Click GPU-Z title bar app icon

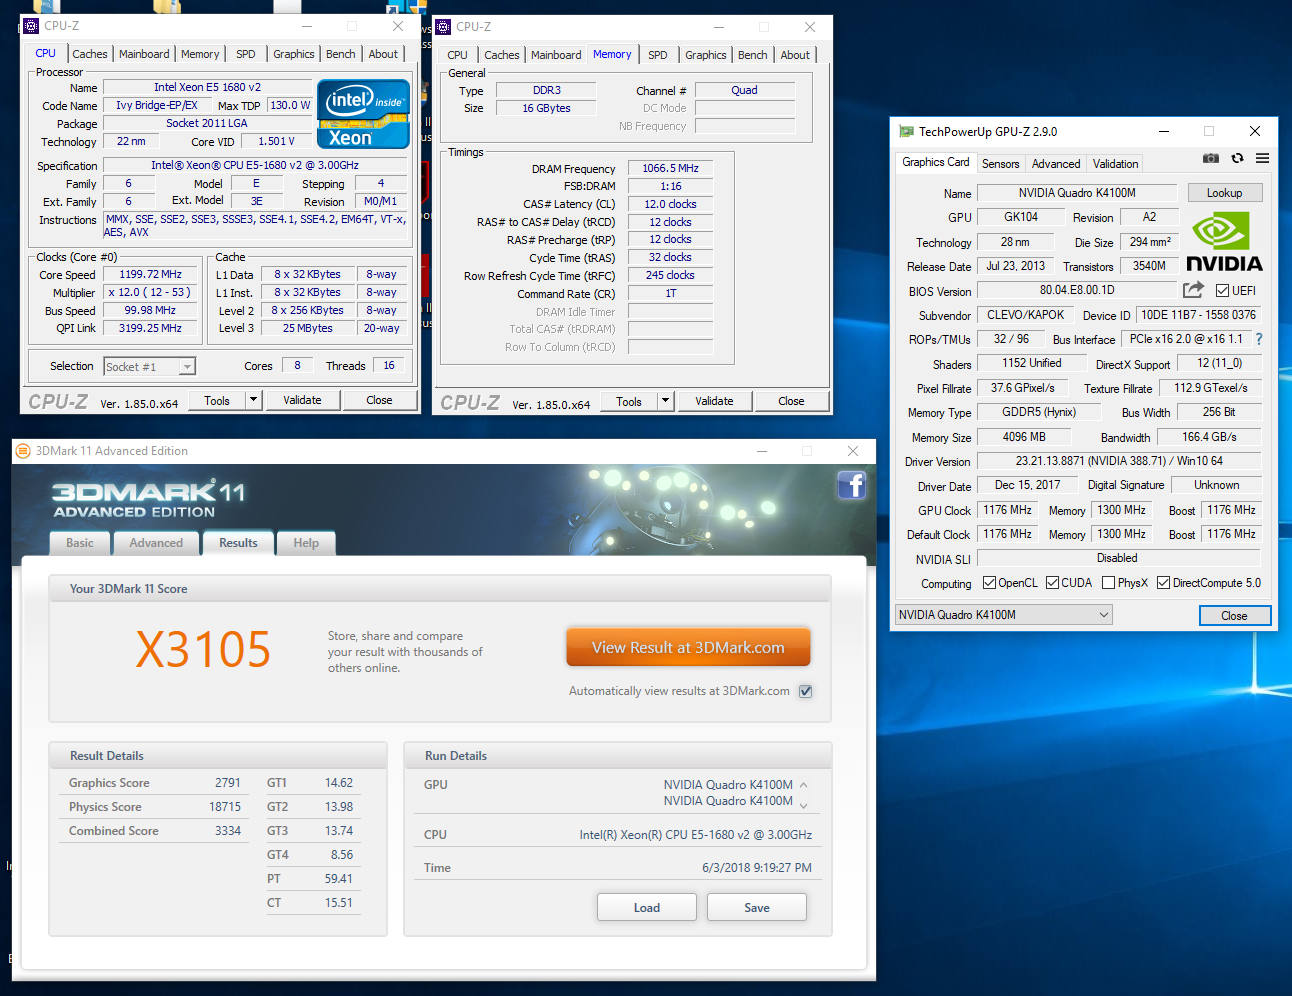pos(906,131)
